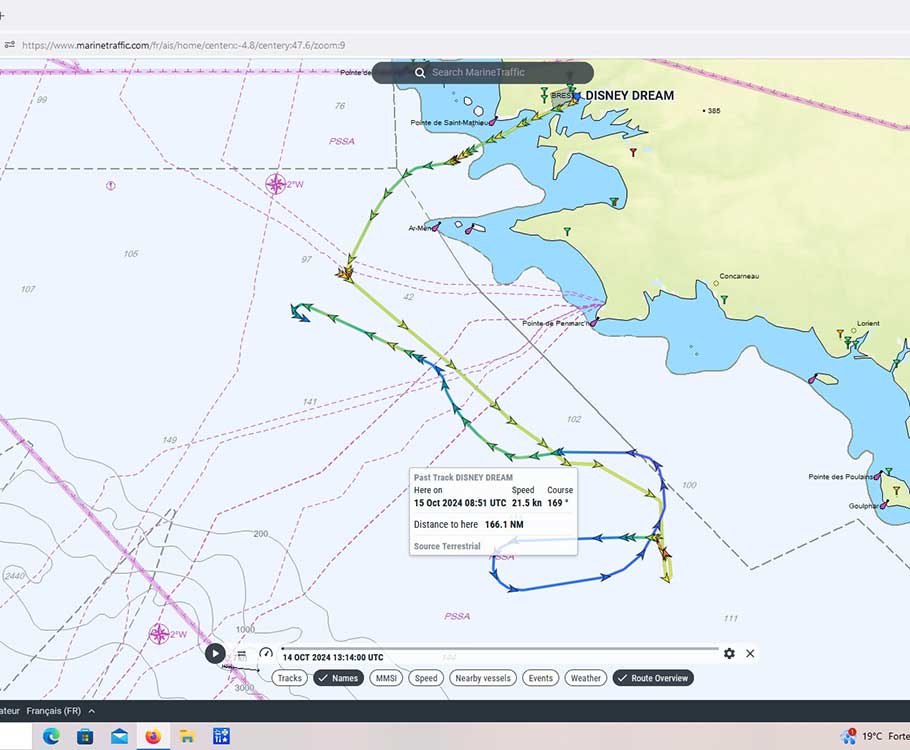Screen dimensions: 910x750
Task: Open the blue tiled app on the taskbar
Action: [x=221, y=736]
